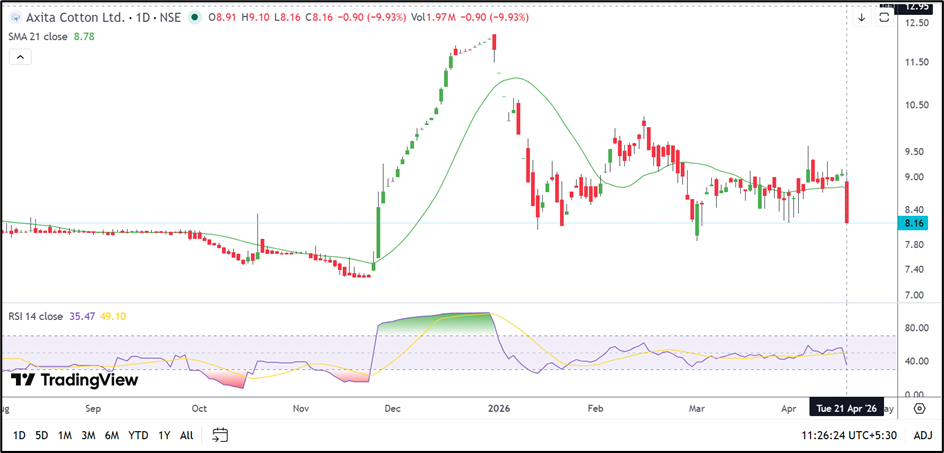The image size is (944, 453).
Task: Click the fullscreen frame icon at top right
Action: (883, 17)
